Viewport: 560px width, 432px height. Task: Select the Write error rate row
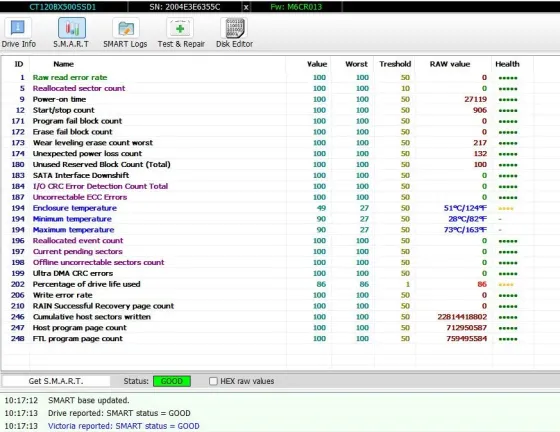click(x=268, y=295)
